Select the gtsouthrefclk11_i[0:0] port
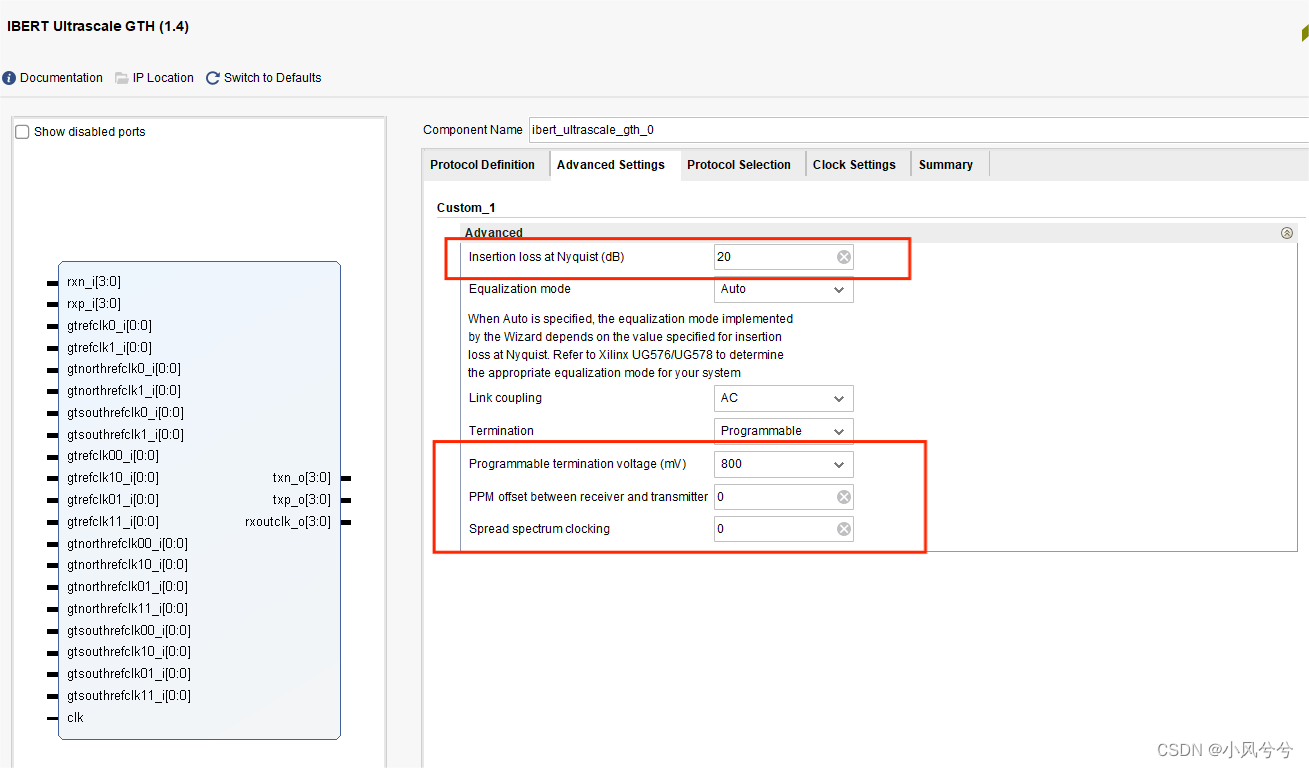This screenshot has width=1309, height=768. pyautogui.click(x=129, y=696)
